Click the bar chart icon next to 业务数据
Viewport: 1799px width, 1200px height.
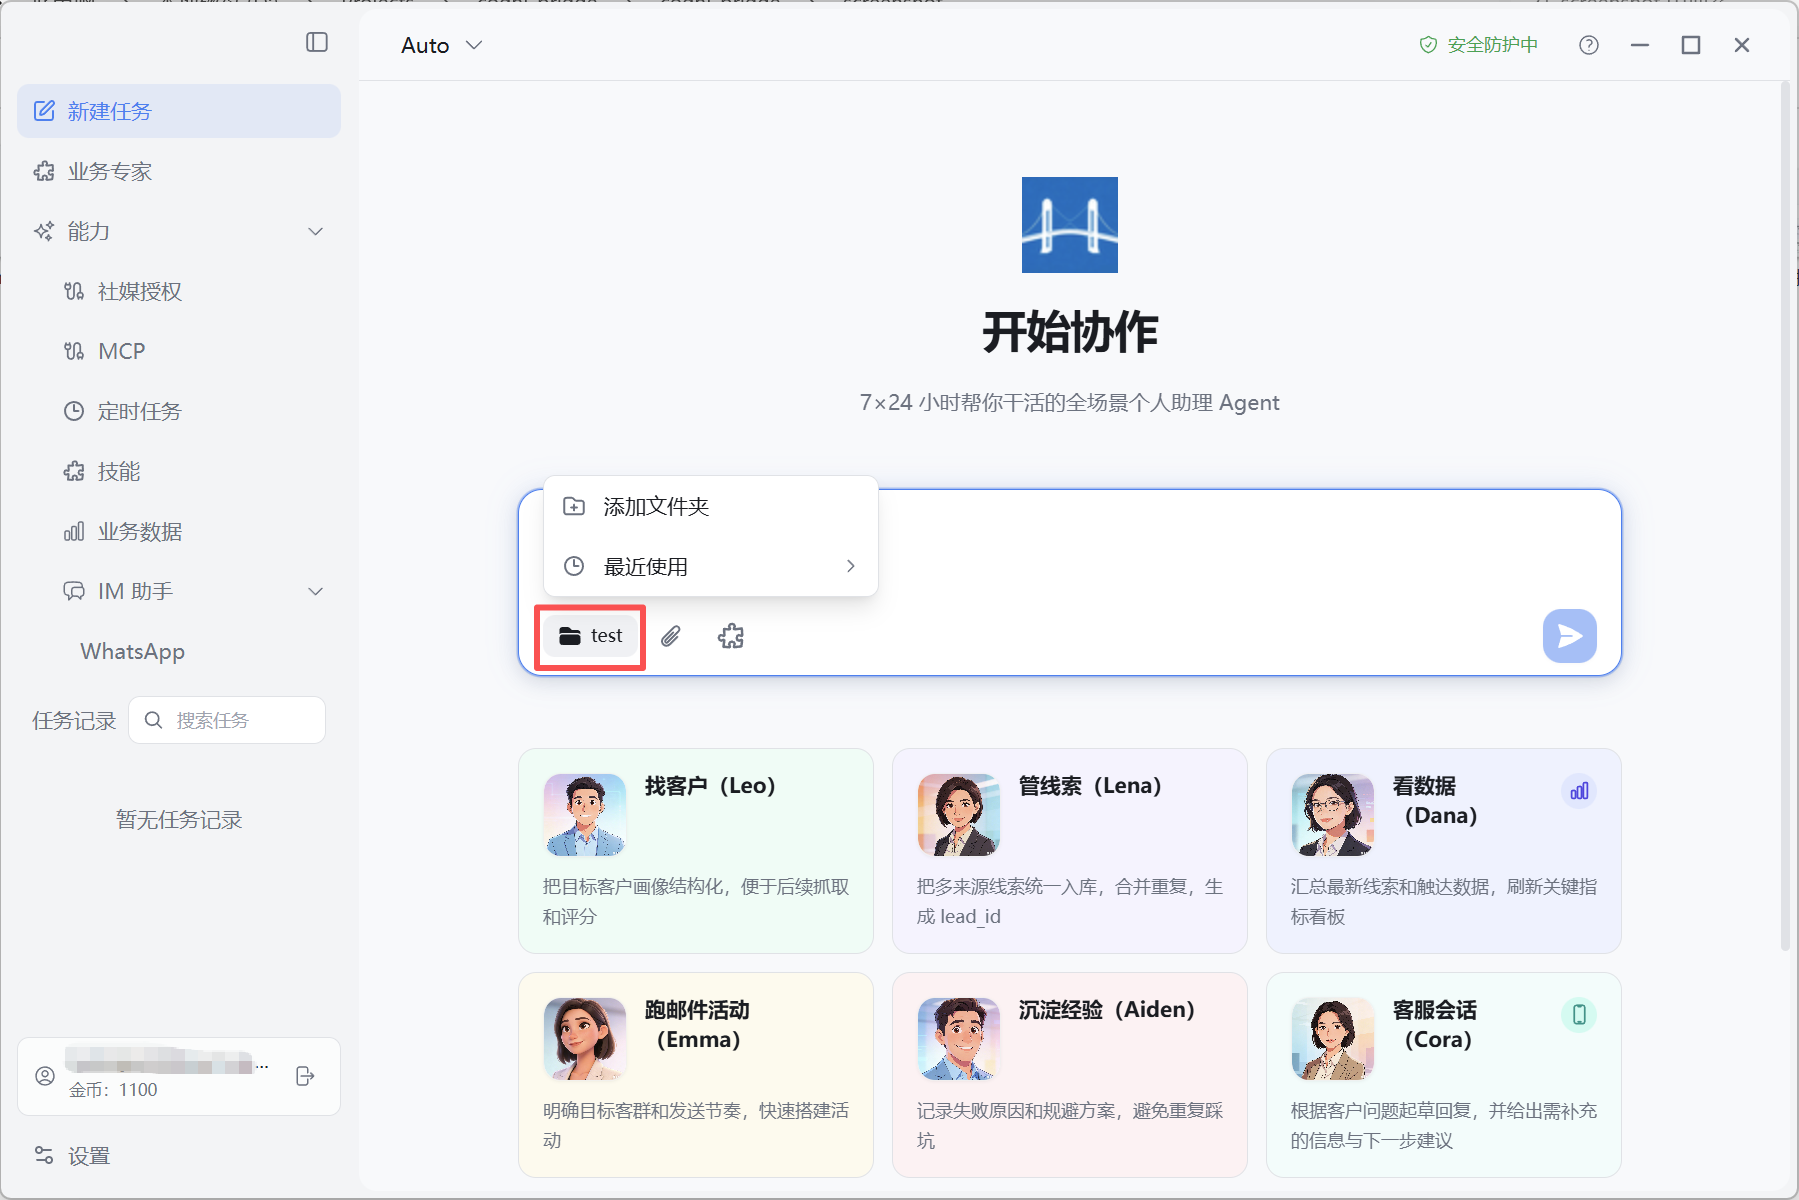74,531
